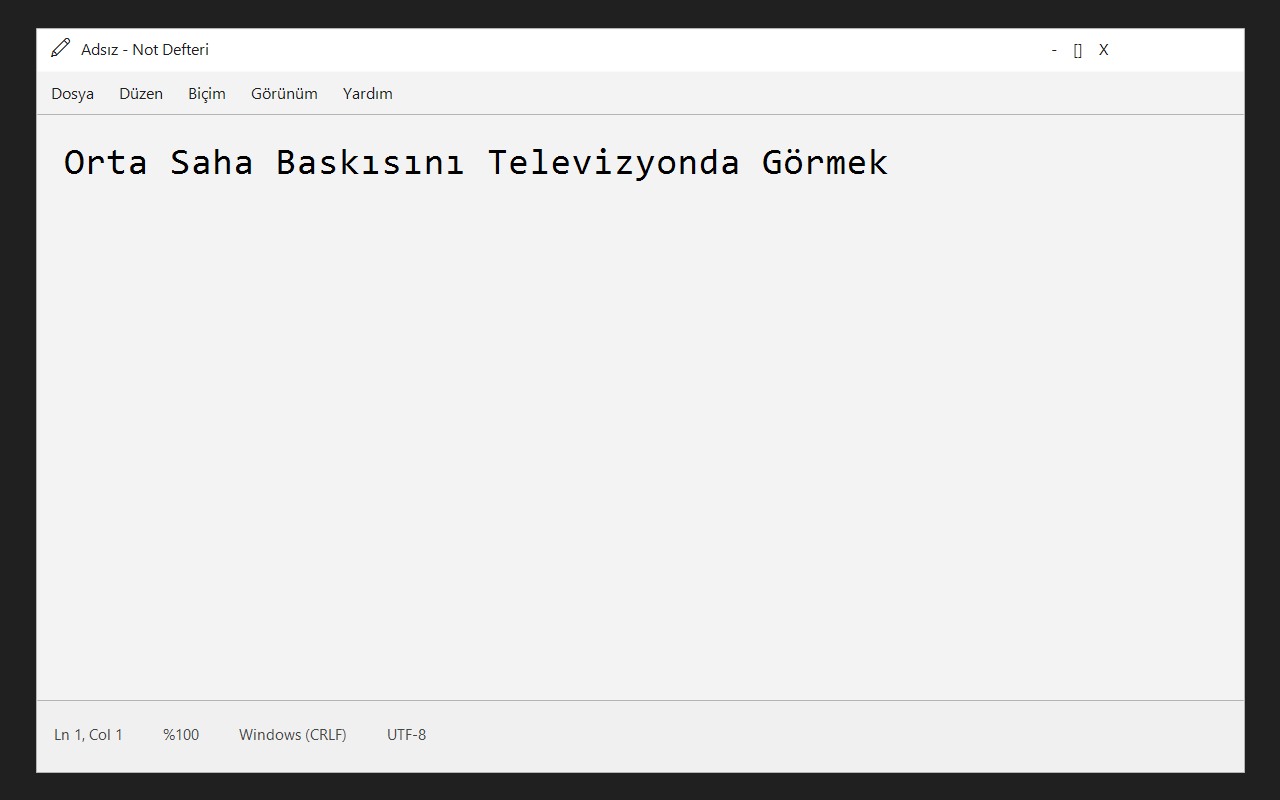This screenshot has height=800, width=1280.
Task: Open the Görünüm menu
Action: pos(284,94)
